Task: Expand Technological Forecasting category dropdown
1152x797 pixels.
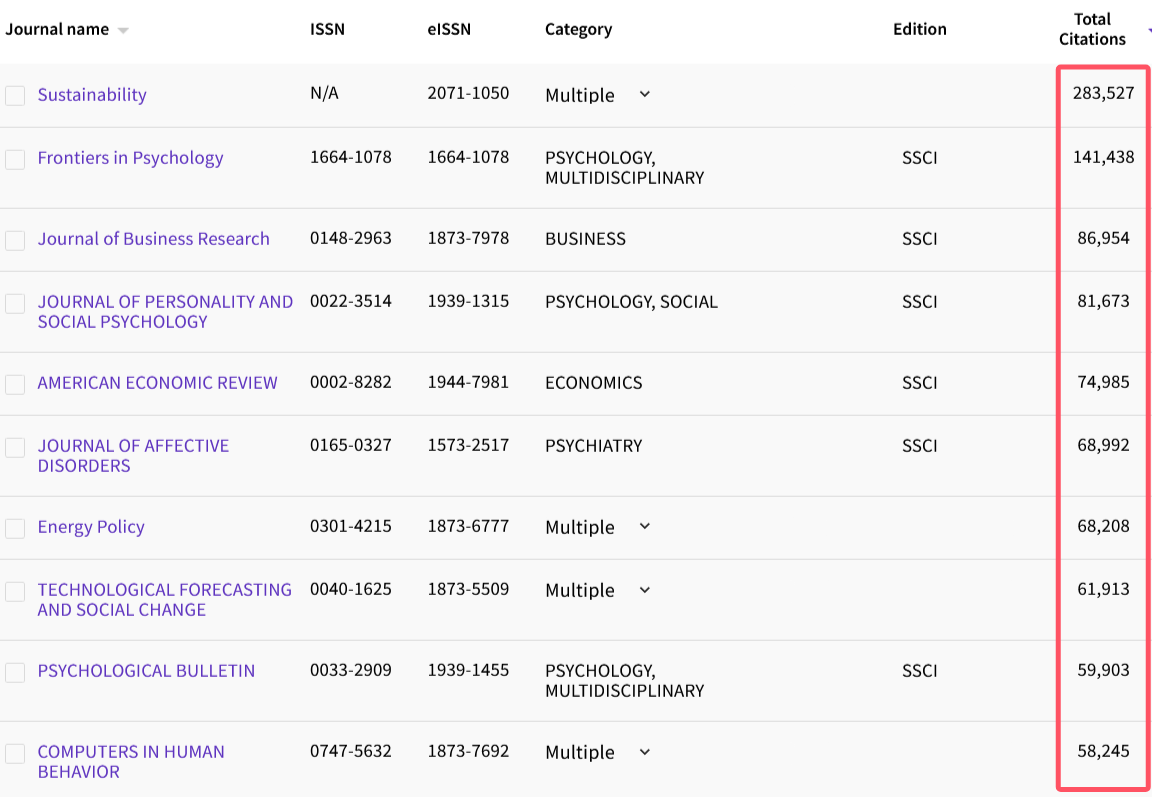Action: tap(644, 590)
